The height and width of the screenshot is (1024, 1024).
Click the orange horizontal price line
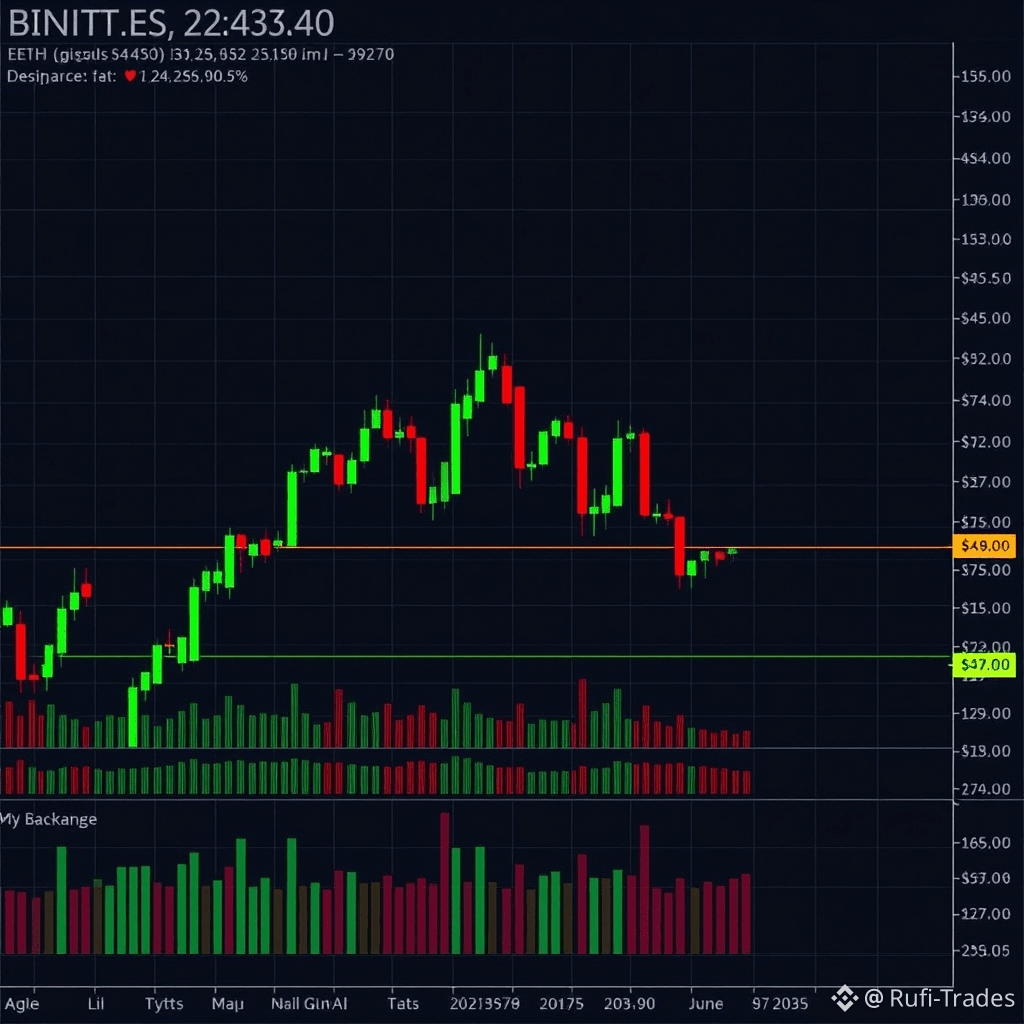pyautogui.click(x=475, y=547)
